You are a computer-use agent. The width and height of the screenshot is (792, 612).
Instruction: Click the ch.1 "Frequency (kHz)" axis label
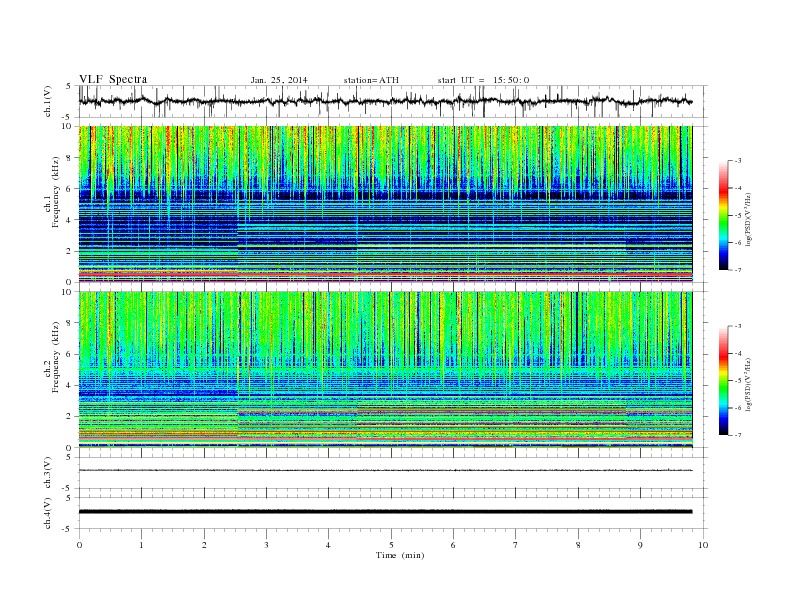click(56, 192)
